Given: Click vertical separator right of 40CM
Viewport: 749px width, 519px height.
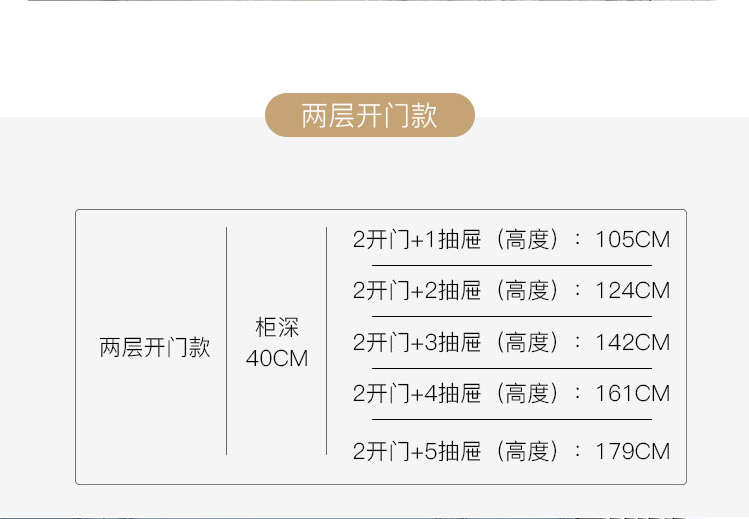Looking at the screenshot, I should click(x=327, y=341).
